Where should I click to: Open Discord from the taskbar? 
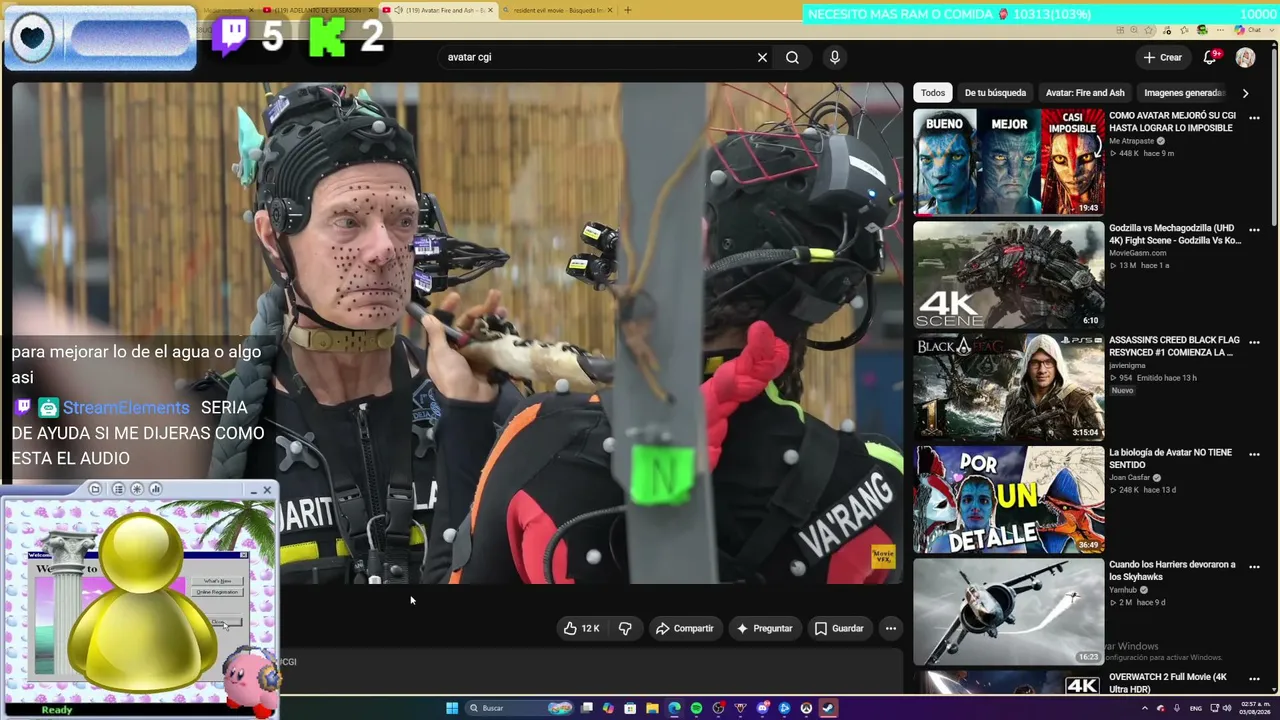coord(762,708)
